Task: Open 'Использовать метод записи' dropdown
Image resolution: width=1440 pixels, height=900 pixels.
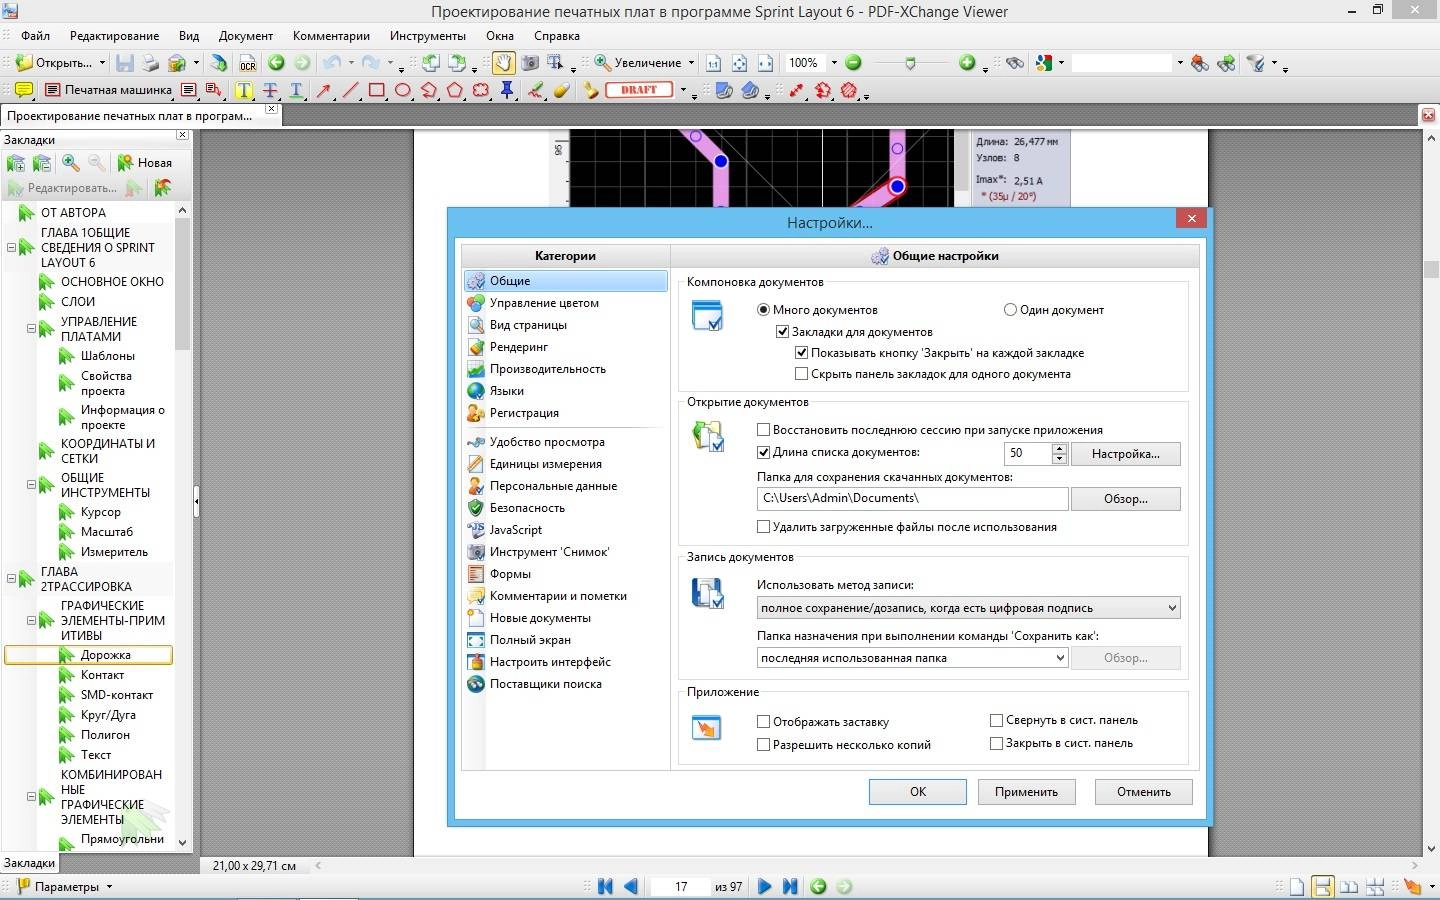Action: click(968, 608)
